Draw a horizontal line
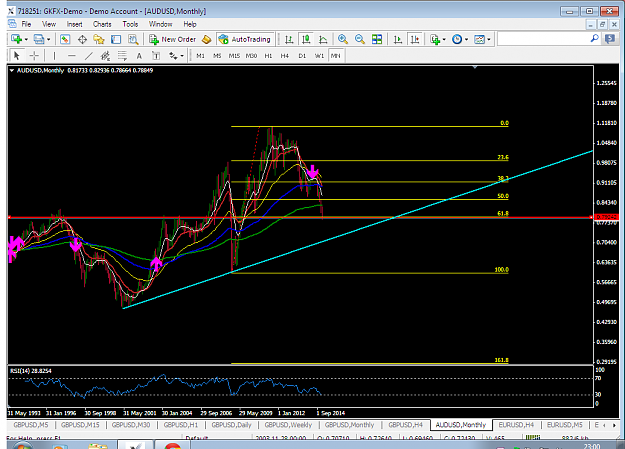 point(71,56)
